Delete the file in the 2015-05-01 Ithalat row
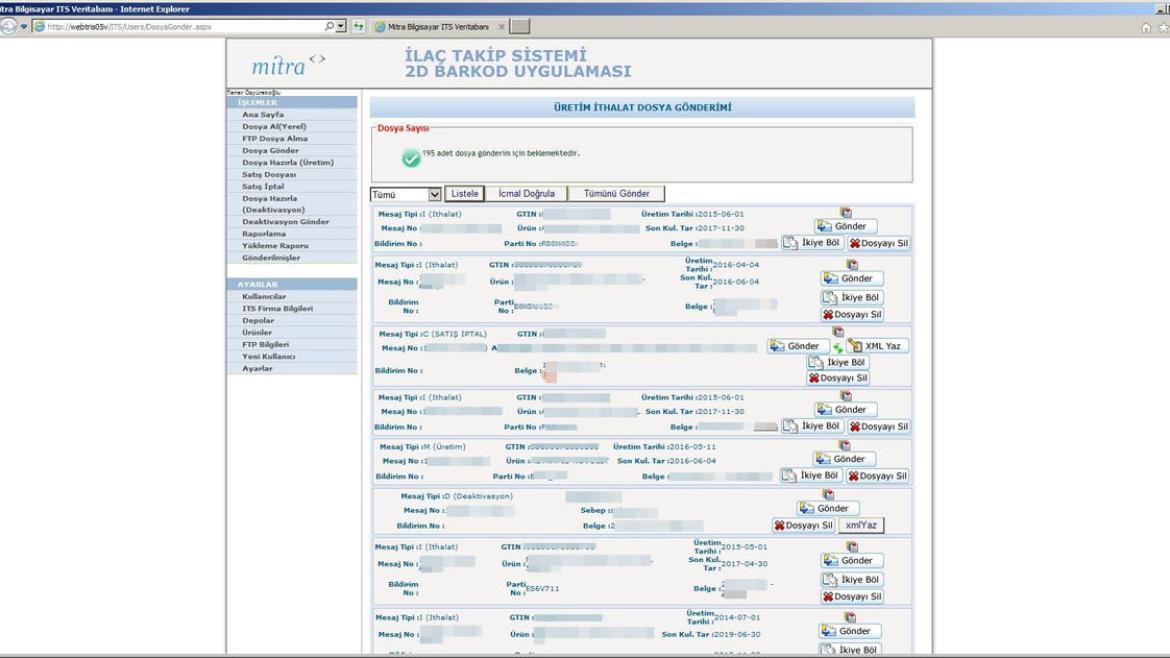 click(x=852, y=596)
